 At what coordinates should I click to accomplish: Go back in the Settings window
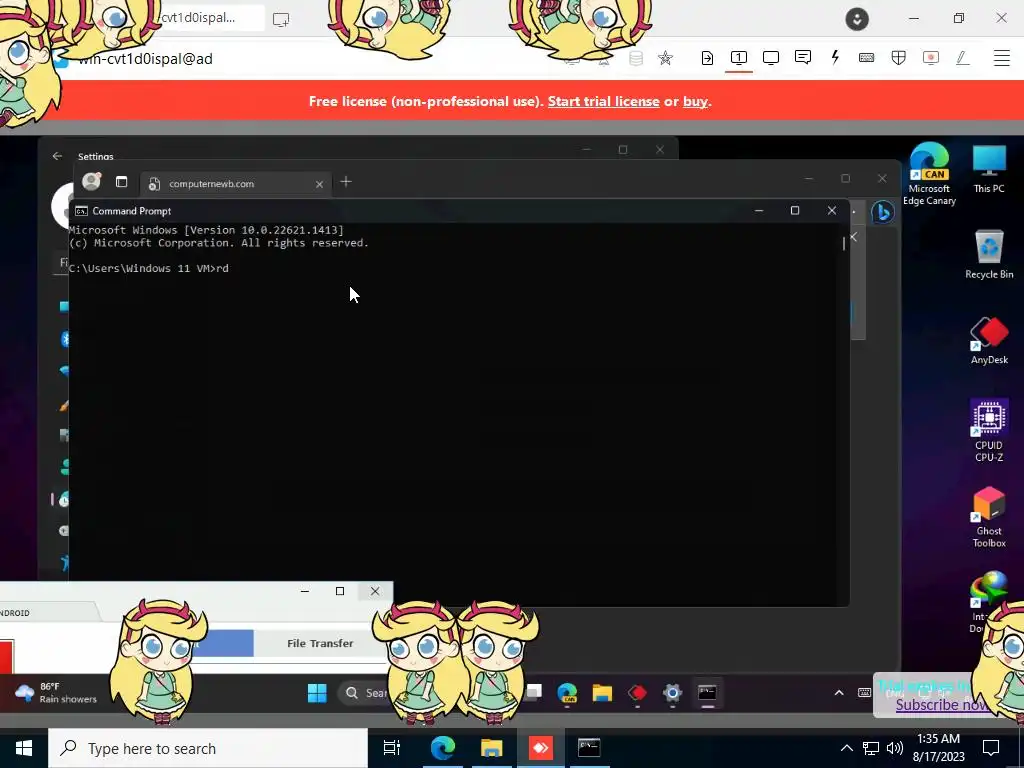57,156
